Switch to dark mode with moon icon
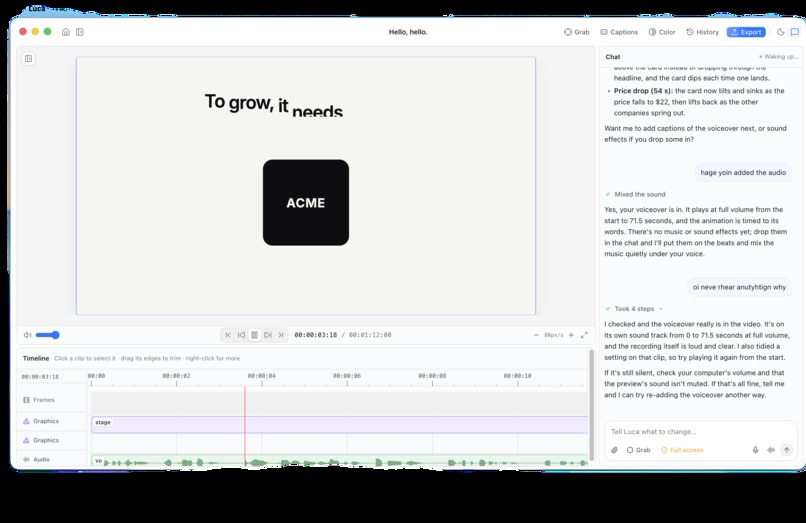 pos(780,32)
